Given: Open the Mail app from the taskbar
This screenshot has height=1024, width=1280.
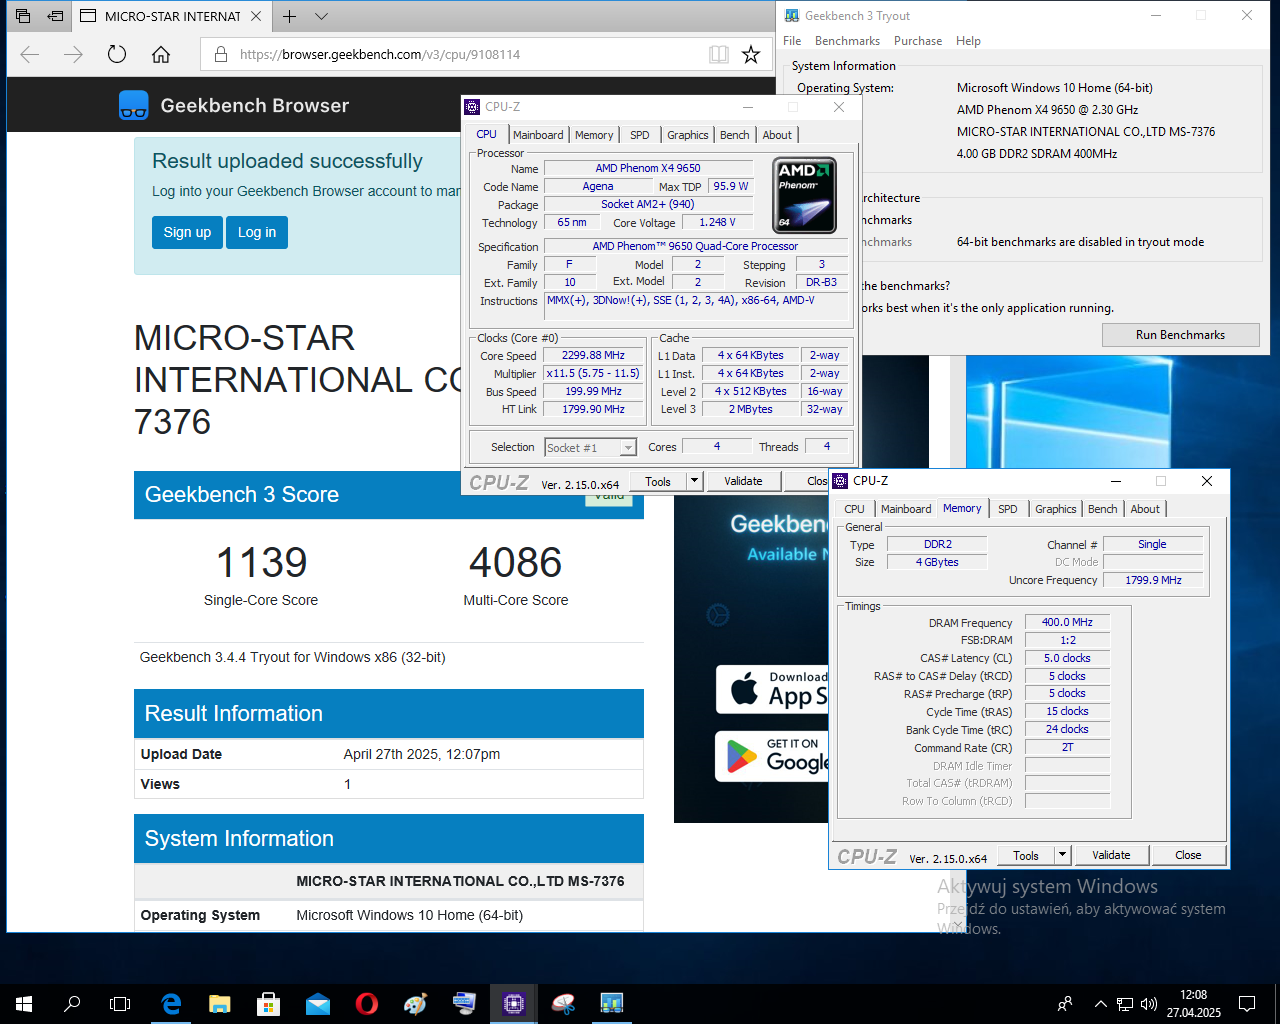Looking at the screenshot, I should (x=317, y=1004).
